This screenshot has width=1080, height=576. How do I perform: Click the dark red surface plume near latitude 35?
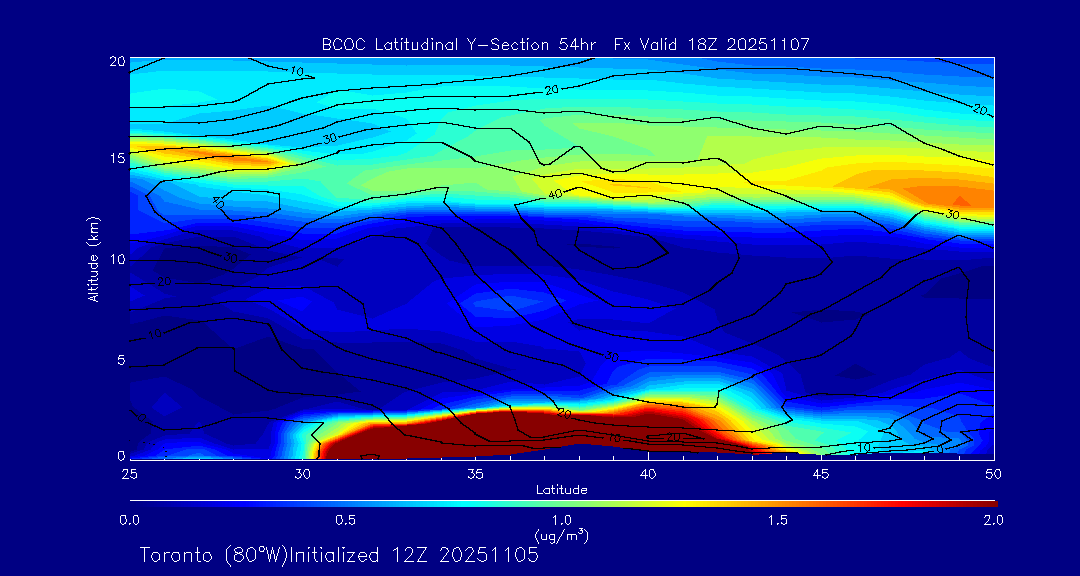pyautogui.click(x=475, y=434)
